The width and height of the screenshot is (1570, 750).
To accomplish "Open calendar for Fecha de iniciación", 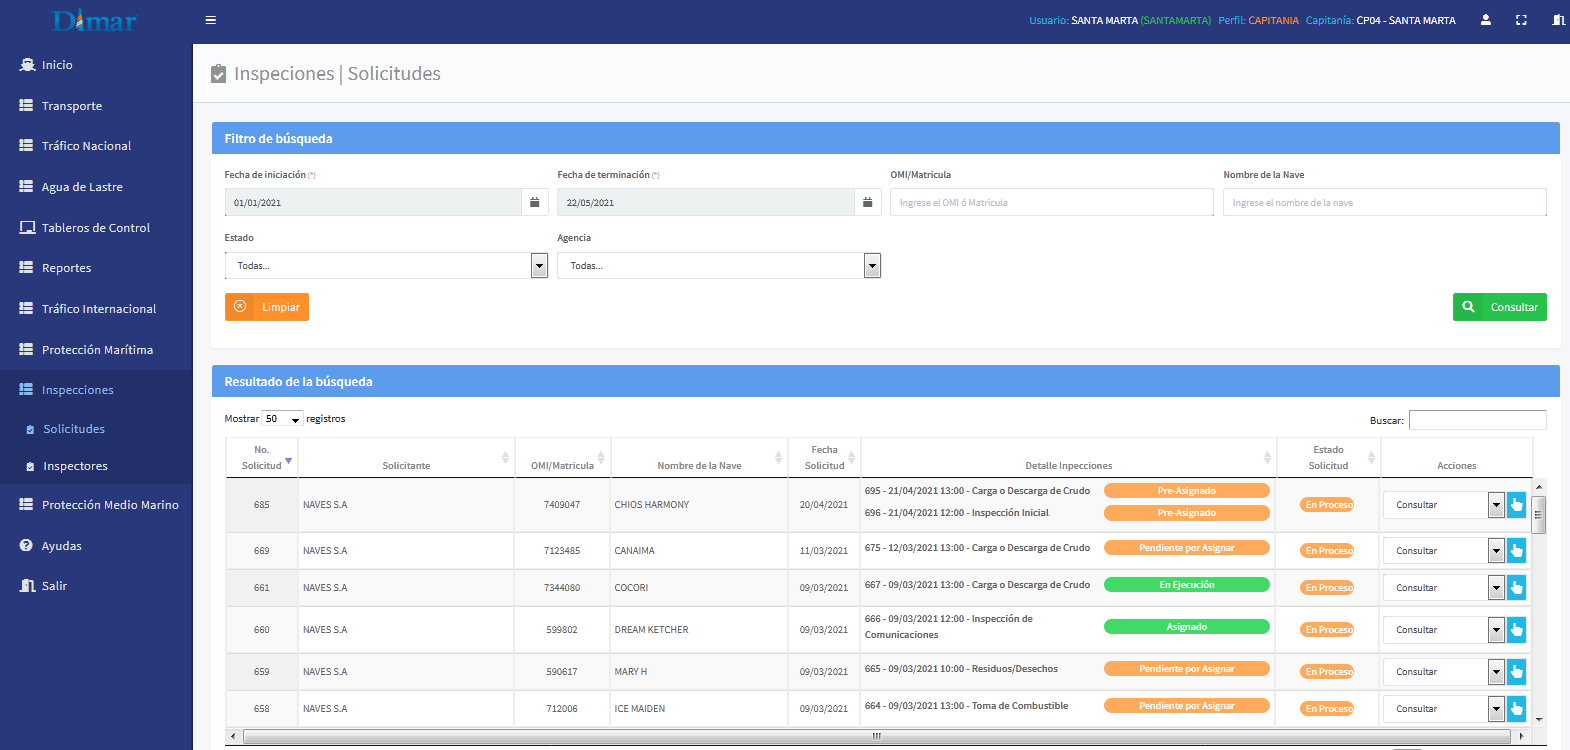I will coord(535,203).
